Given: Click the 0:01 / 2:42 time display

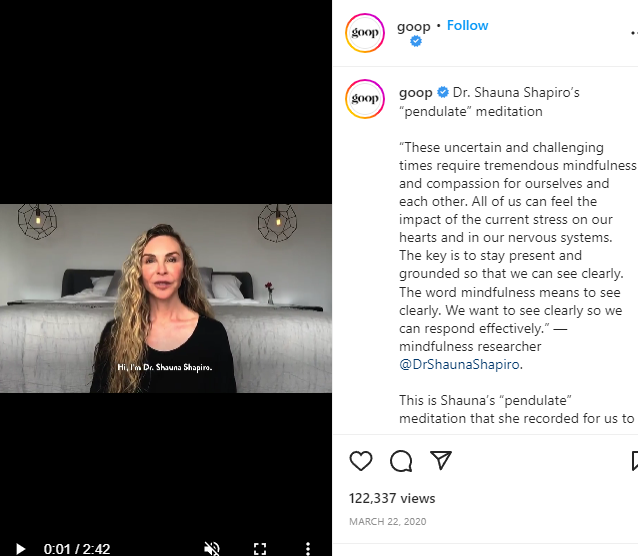Looking at the screenshot, I should [76, 549].
